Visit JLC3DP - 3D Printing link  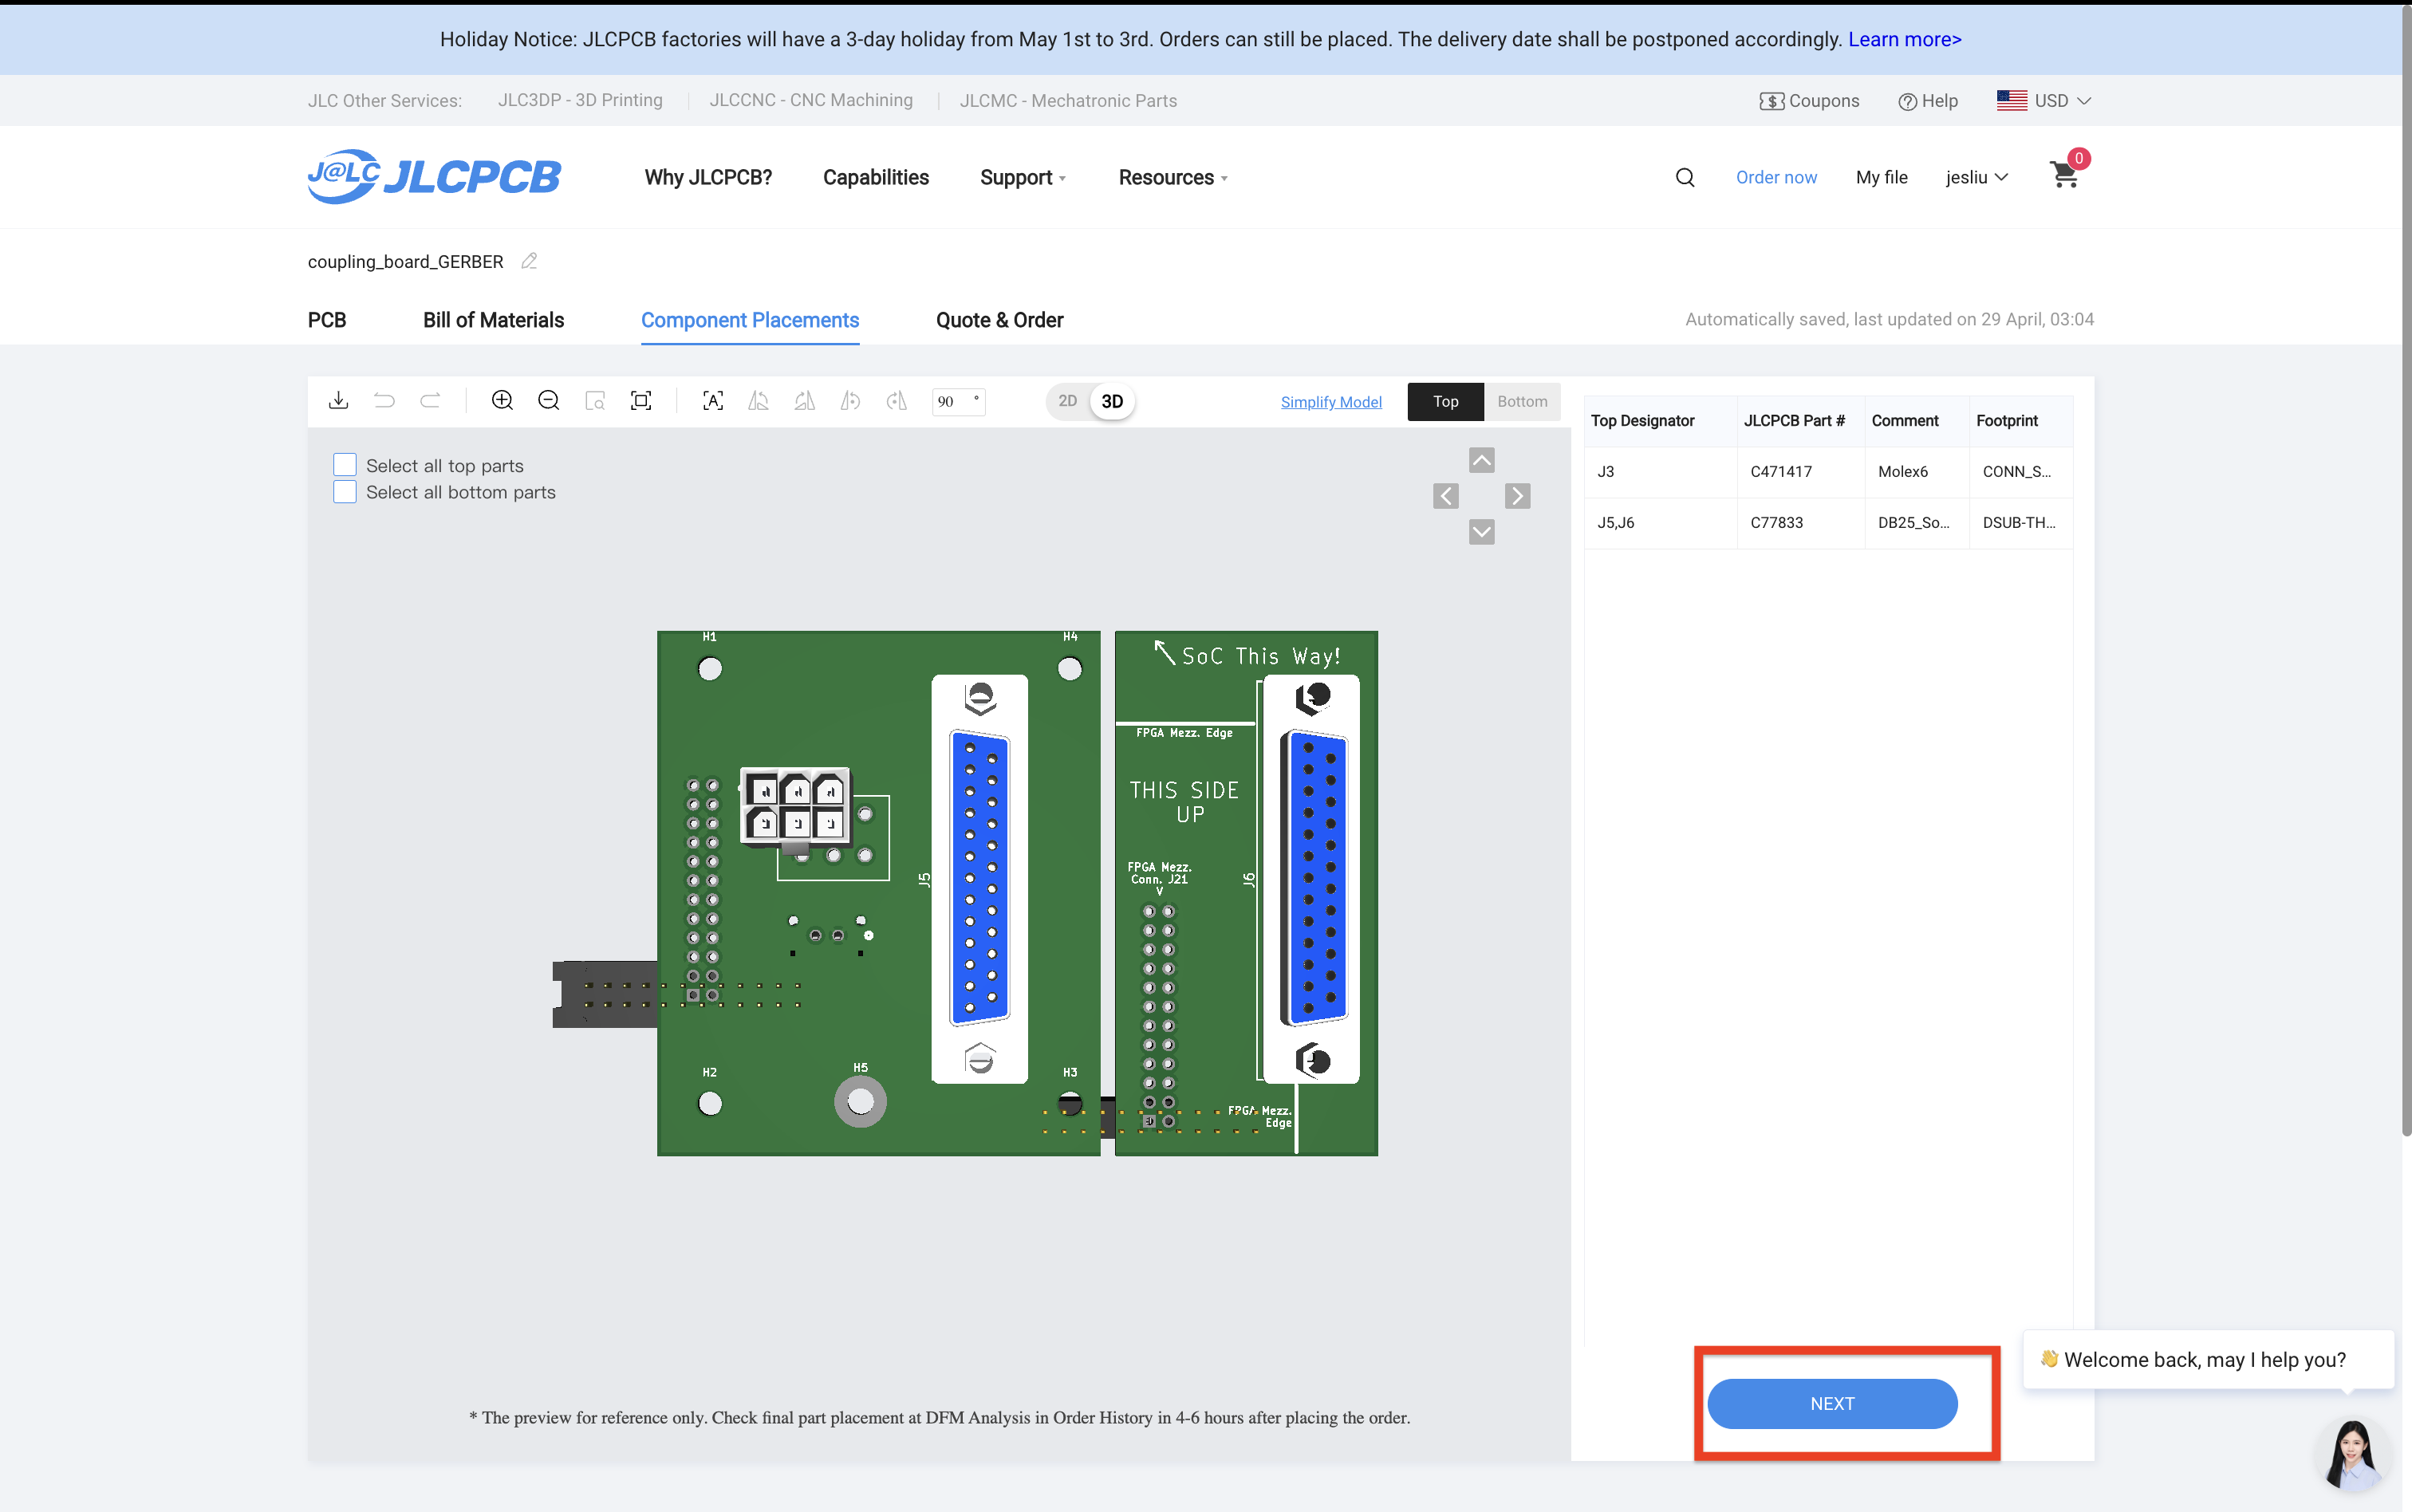click(x=580, y=100)
